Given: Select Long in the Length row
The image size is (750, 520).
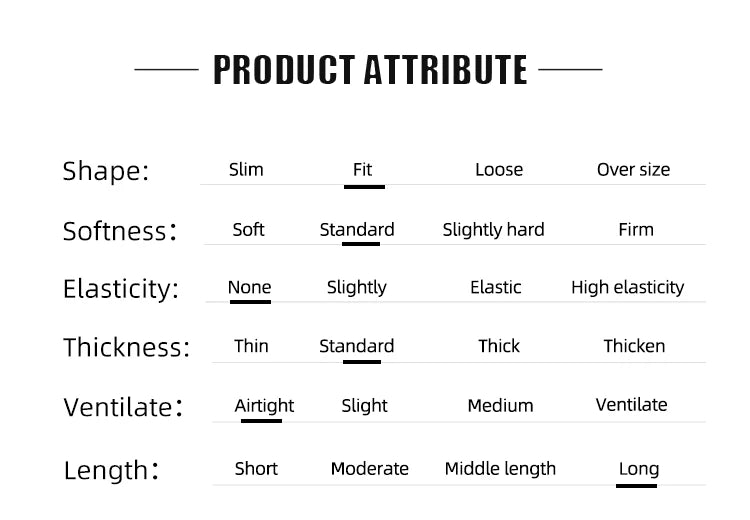Looking at the screenshot, I should (x=638, y=469).
